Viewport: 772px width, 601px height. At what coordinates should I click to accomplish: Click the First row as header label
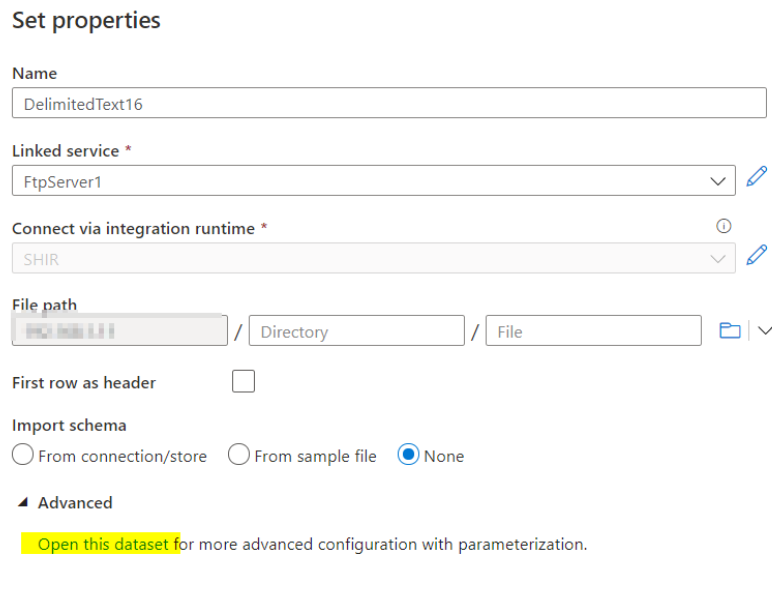pos(84,382)
